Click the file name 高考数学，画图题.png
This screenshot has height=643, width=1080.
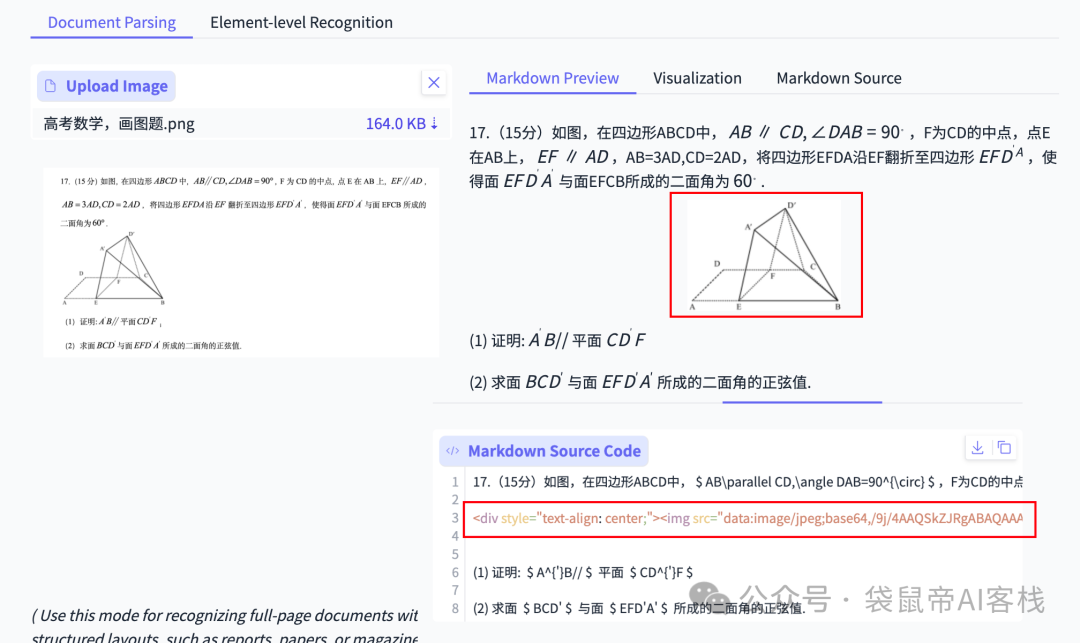119,124
